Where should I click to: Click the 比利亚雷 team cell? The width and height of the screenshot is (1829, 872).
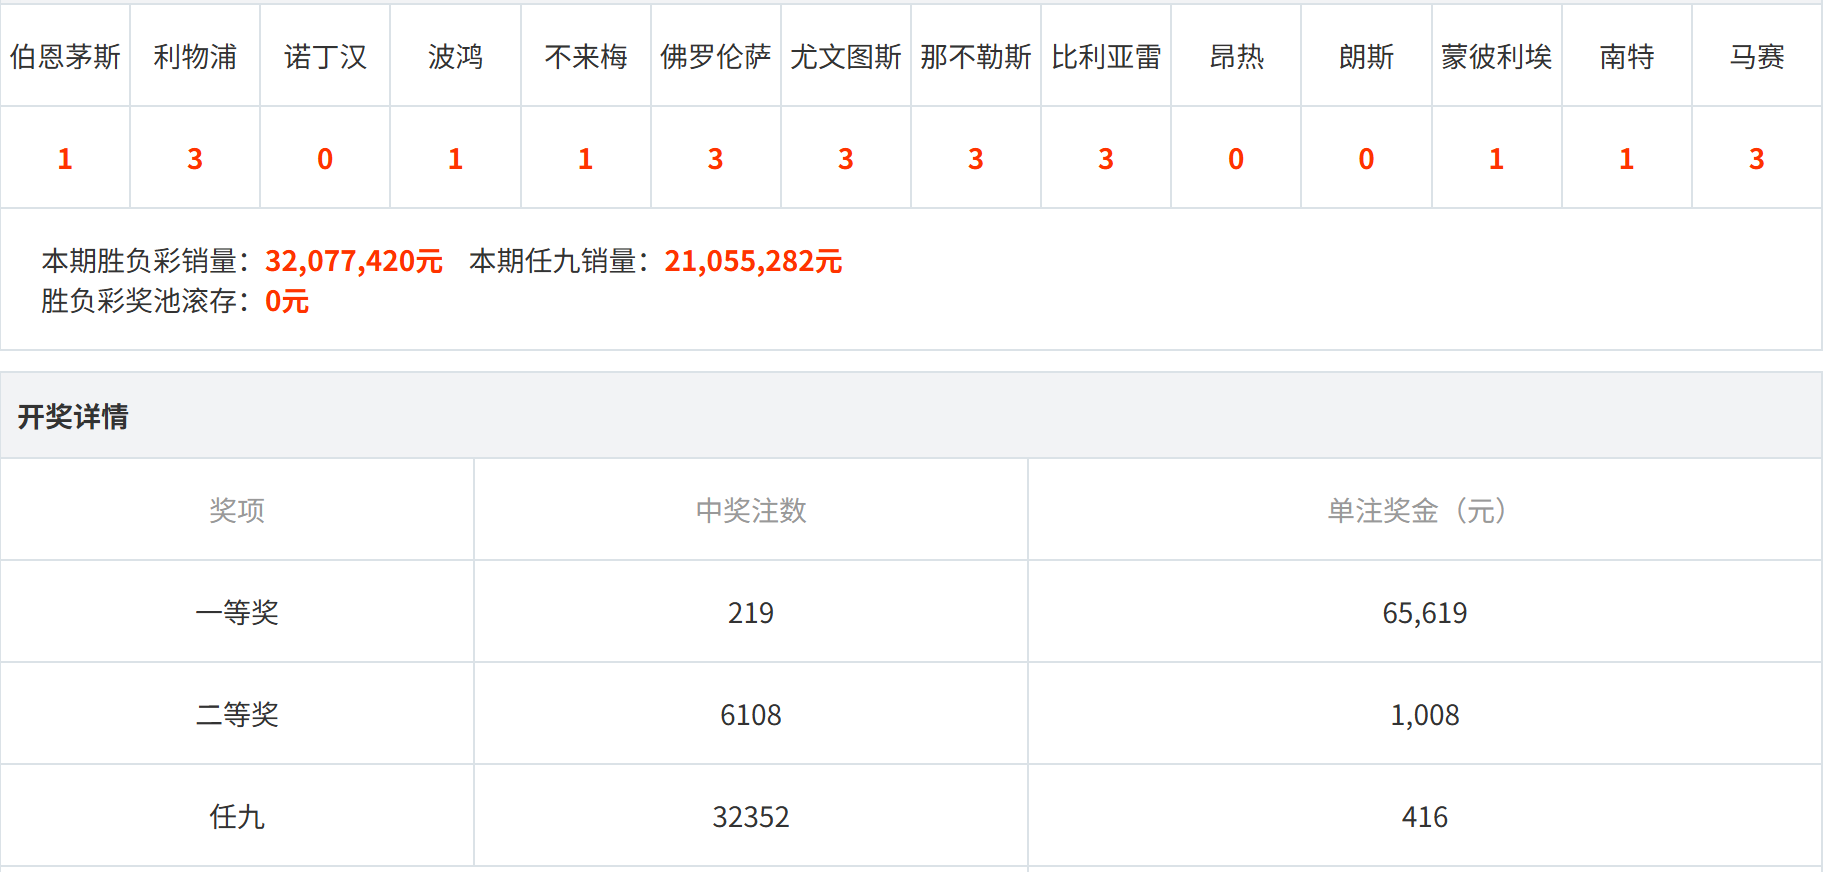(1106, 57)
